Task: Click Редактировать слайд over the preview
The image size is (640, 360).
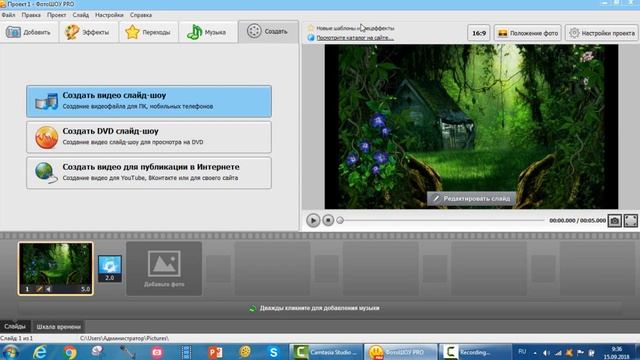Action: click(471, 198)
